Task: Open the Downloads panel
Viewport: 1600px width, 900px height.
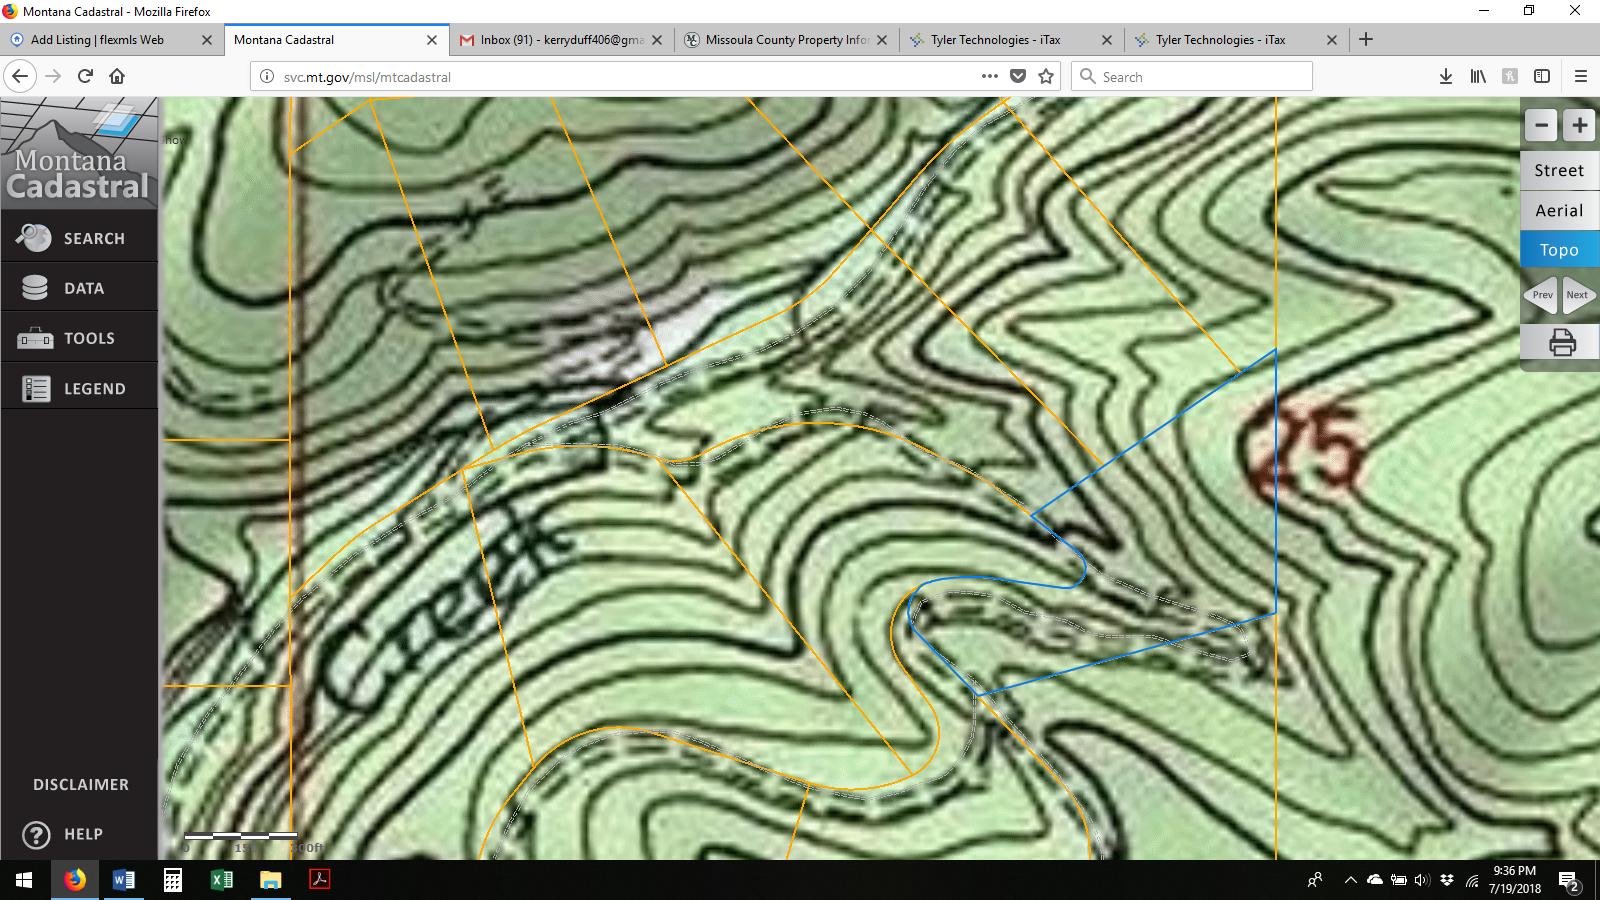Action: pyautogui.click(x=1446, y=76)
